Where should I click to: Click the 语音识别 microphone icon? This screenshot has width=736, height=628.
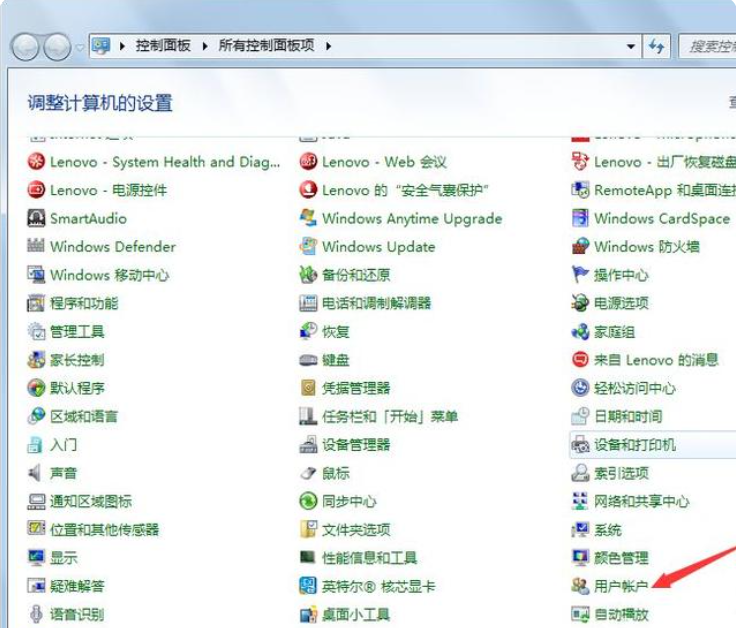[36, 614]
